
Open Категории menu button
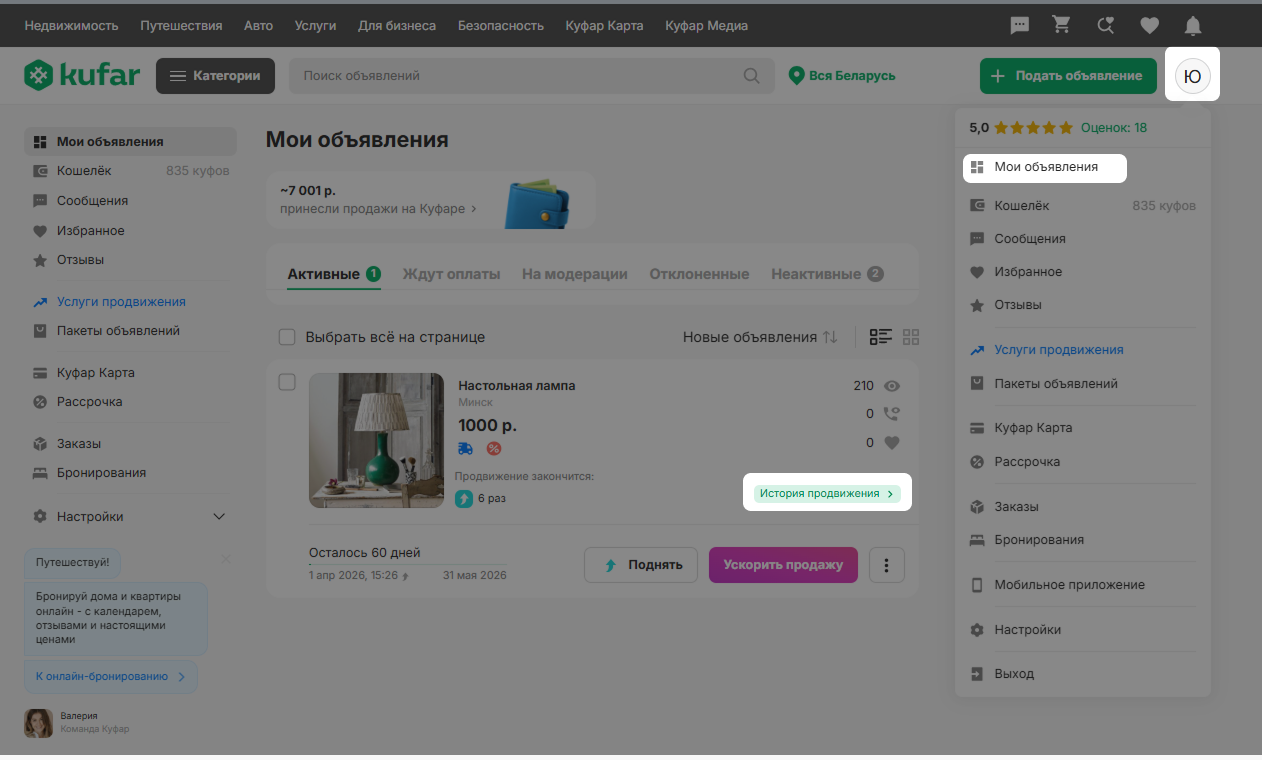215,76
